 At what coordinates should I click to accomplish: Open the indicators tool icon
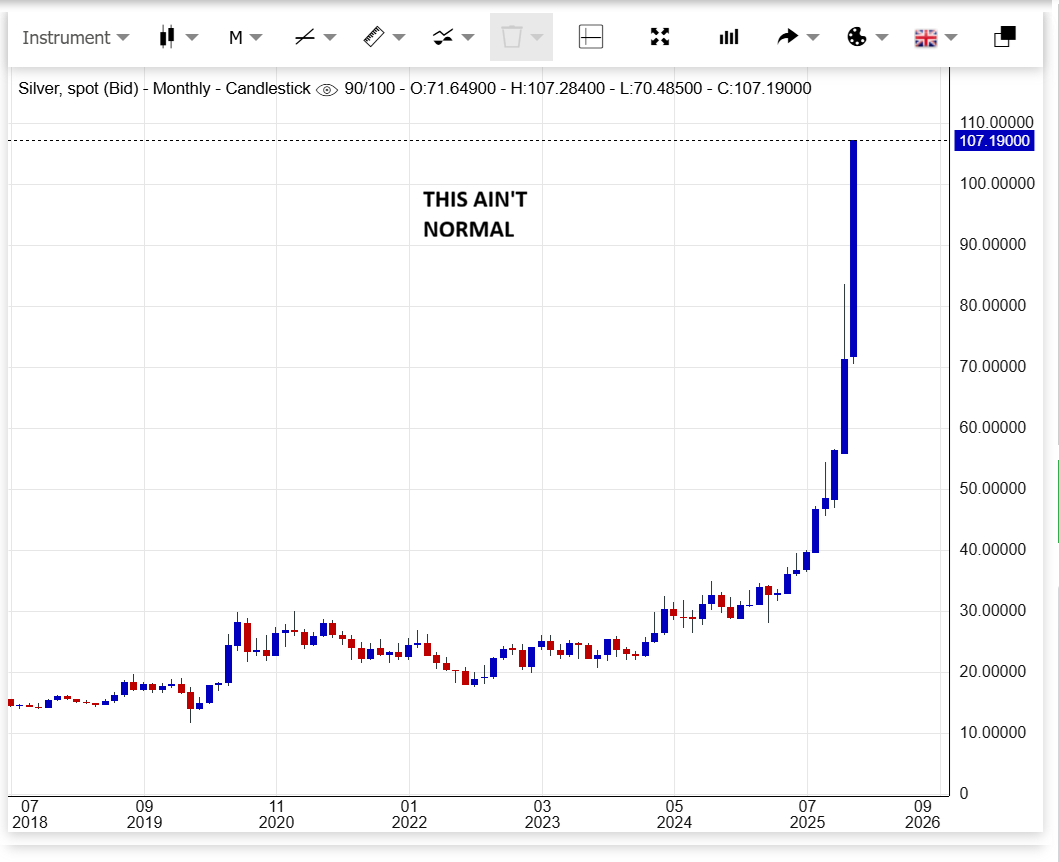pos(443,37)
